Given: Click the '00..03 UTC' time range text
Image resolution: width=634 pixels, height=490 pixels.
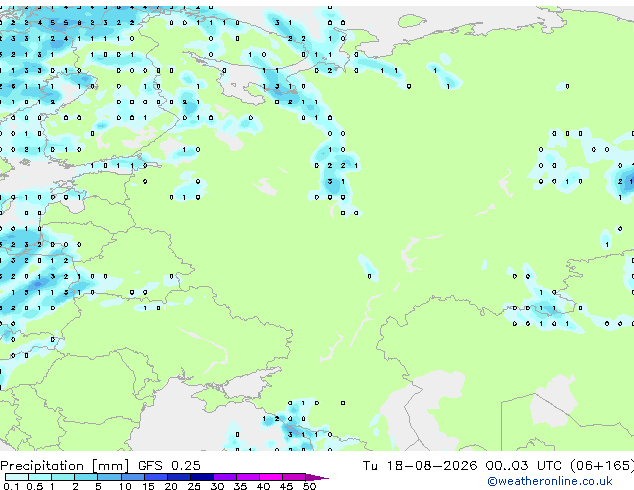Looking at the screenshot, I should 524,465.
